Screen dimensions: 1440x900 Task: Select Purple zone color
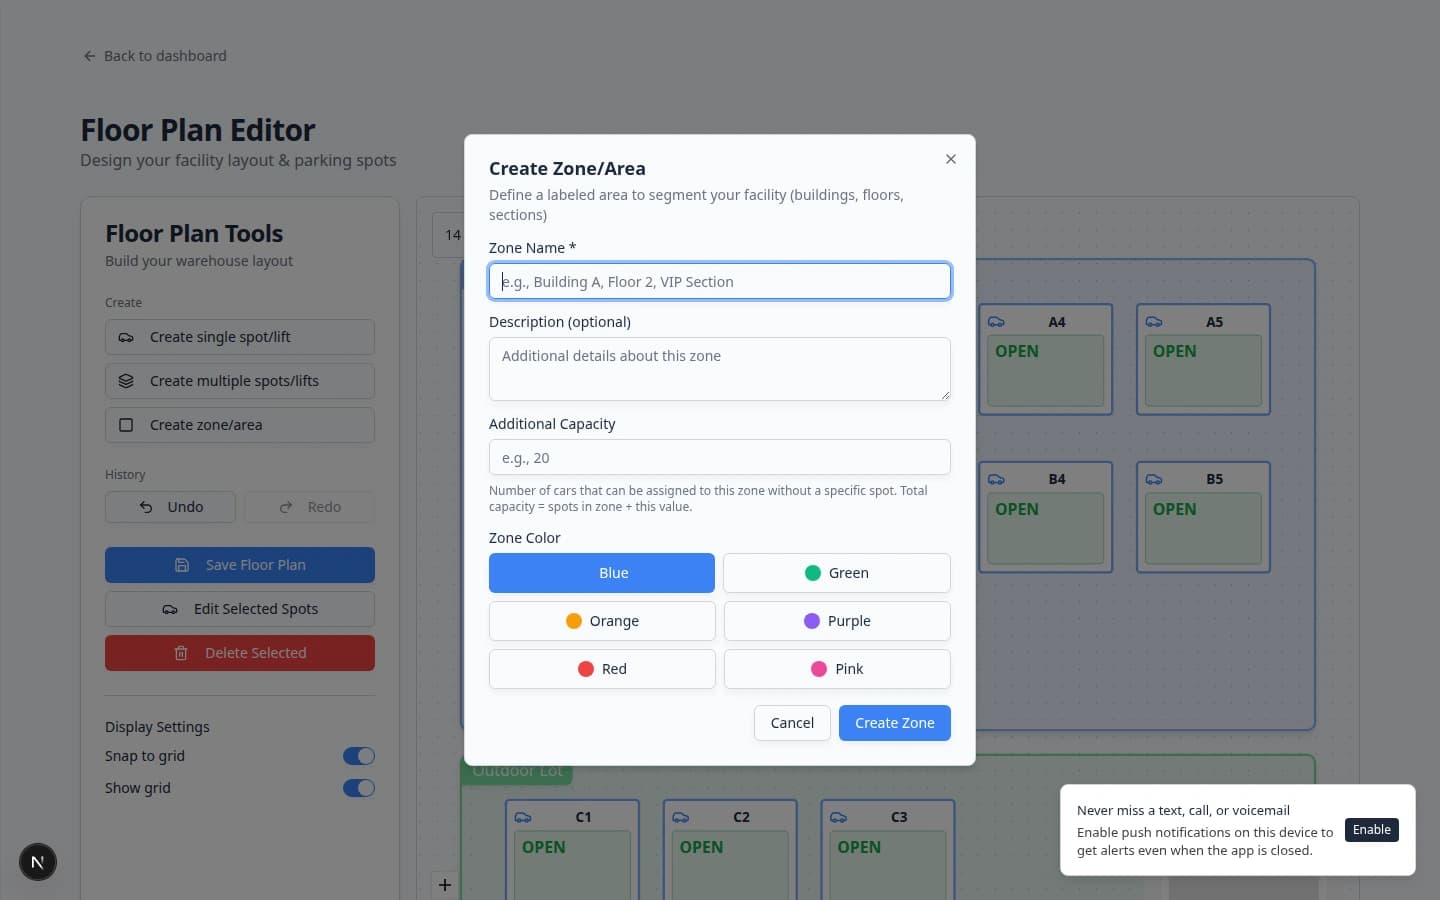[837, 621]
